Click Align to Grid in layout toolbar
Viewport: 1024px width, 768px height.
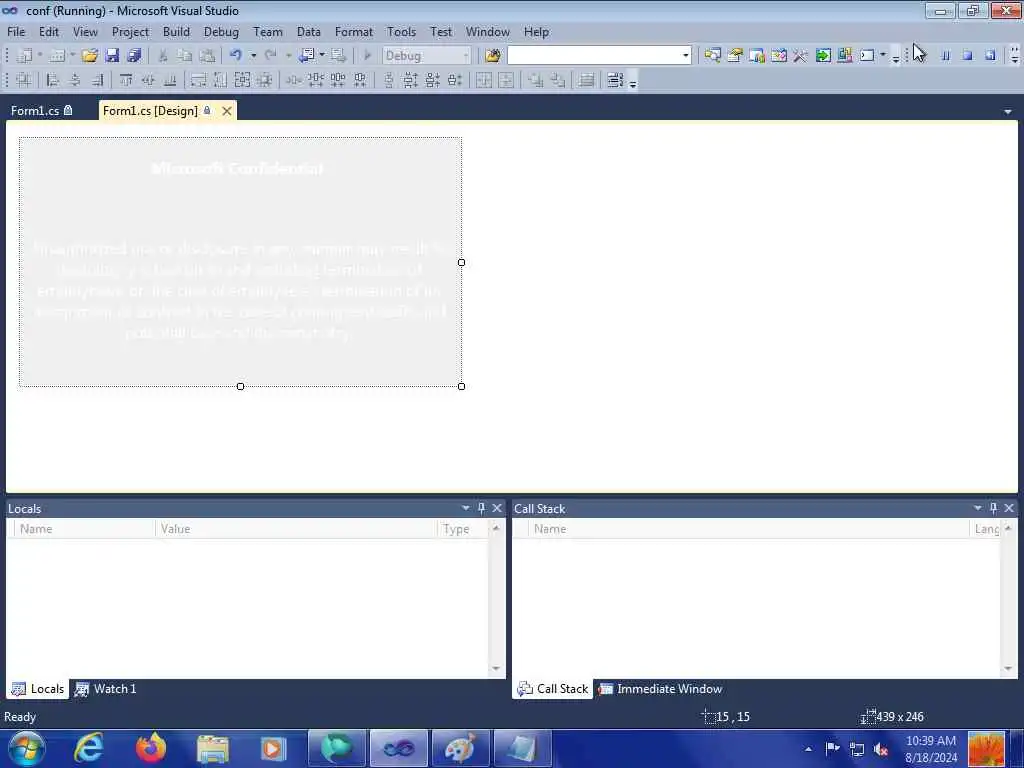pyautogui.click(x=24, y=80)
